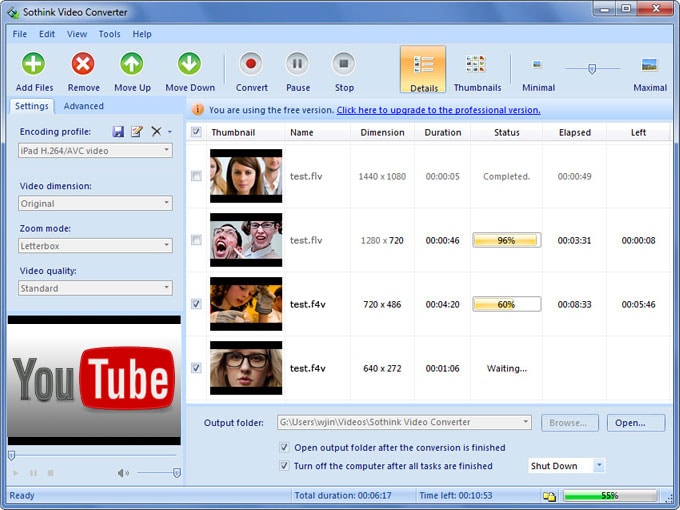
Task: Click the preview seek slider handle
Action: tap(12, 455)
